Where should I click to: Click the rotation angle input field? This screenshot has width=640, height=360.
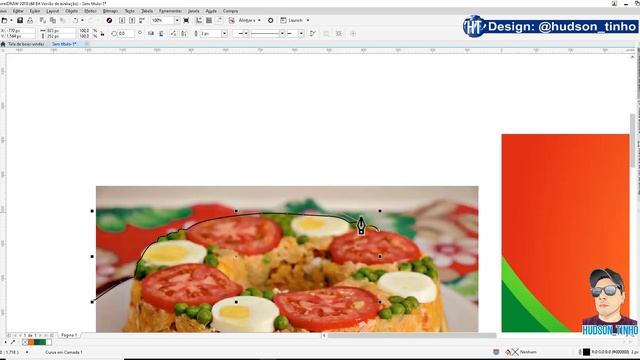(x=126, y=33)
